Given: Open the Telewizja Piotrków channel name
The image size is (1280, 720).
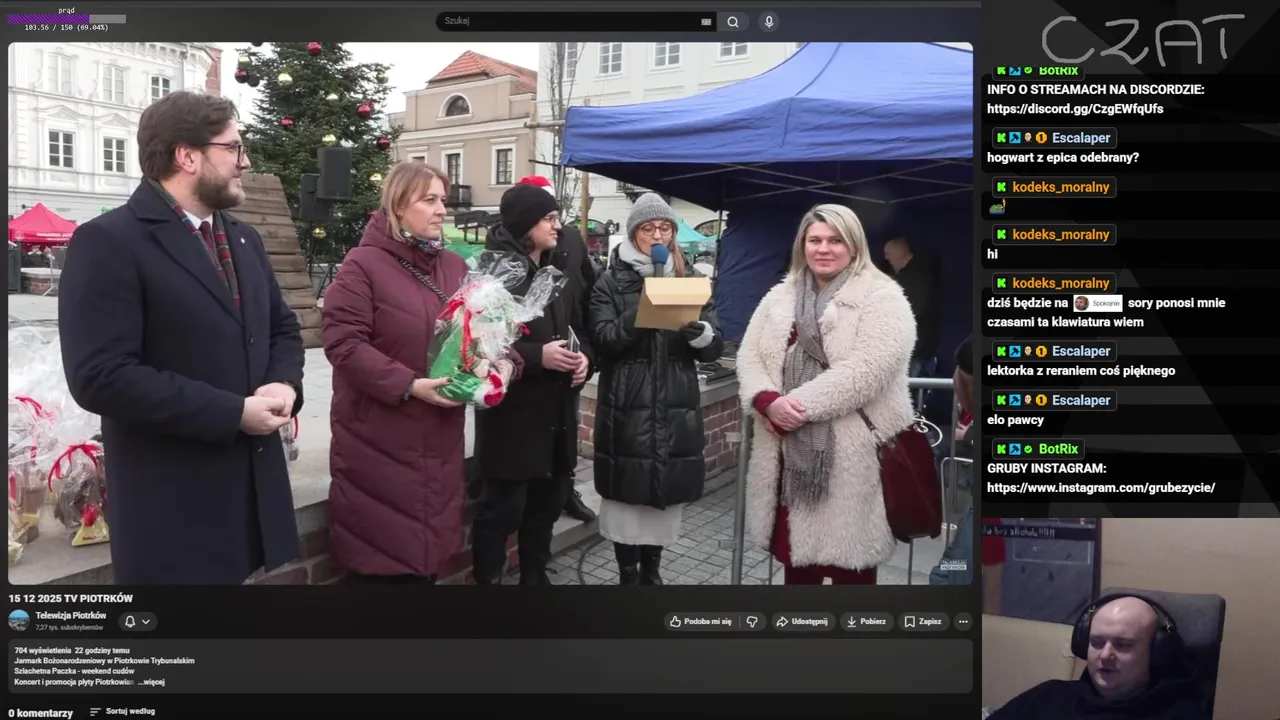Looking at the screenshot, I should (71, 615).
